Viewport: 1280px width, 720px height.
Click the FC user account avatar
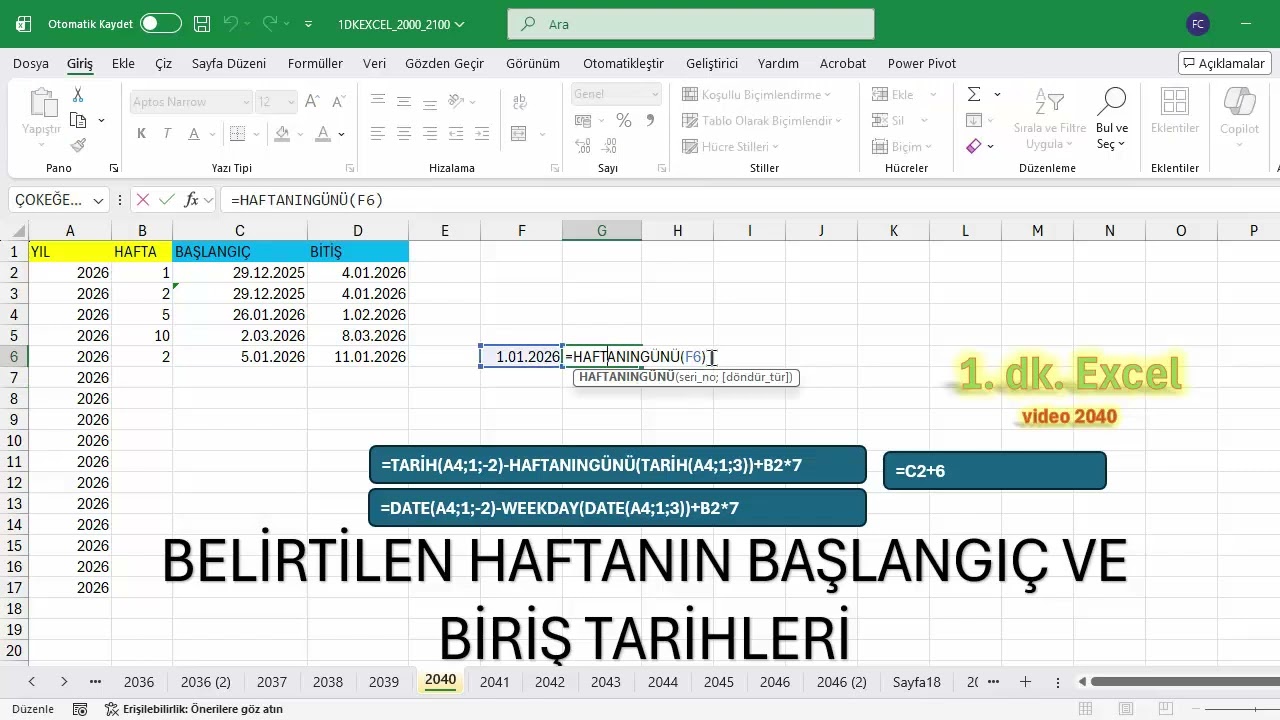(x=1197, y=24)
